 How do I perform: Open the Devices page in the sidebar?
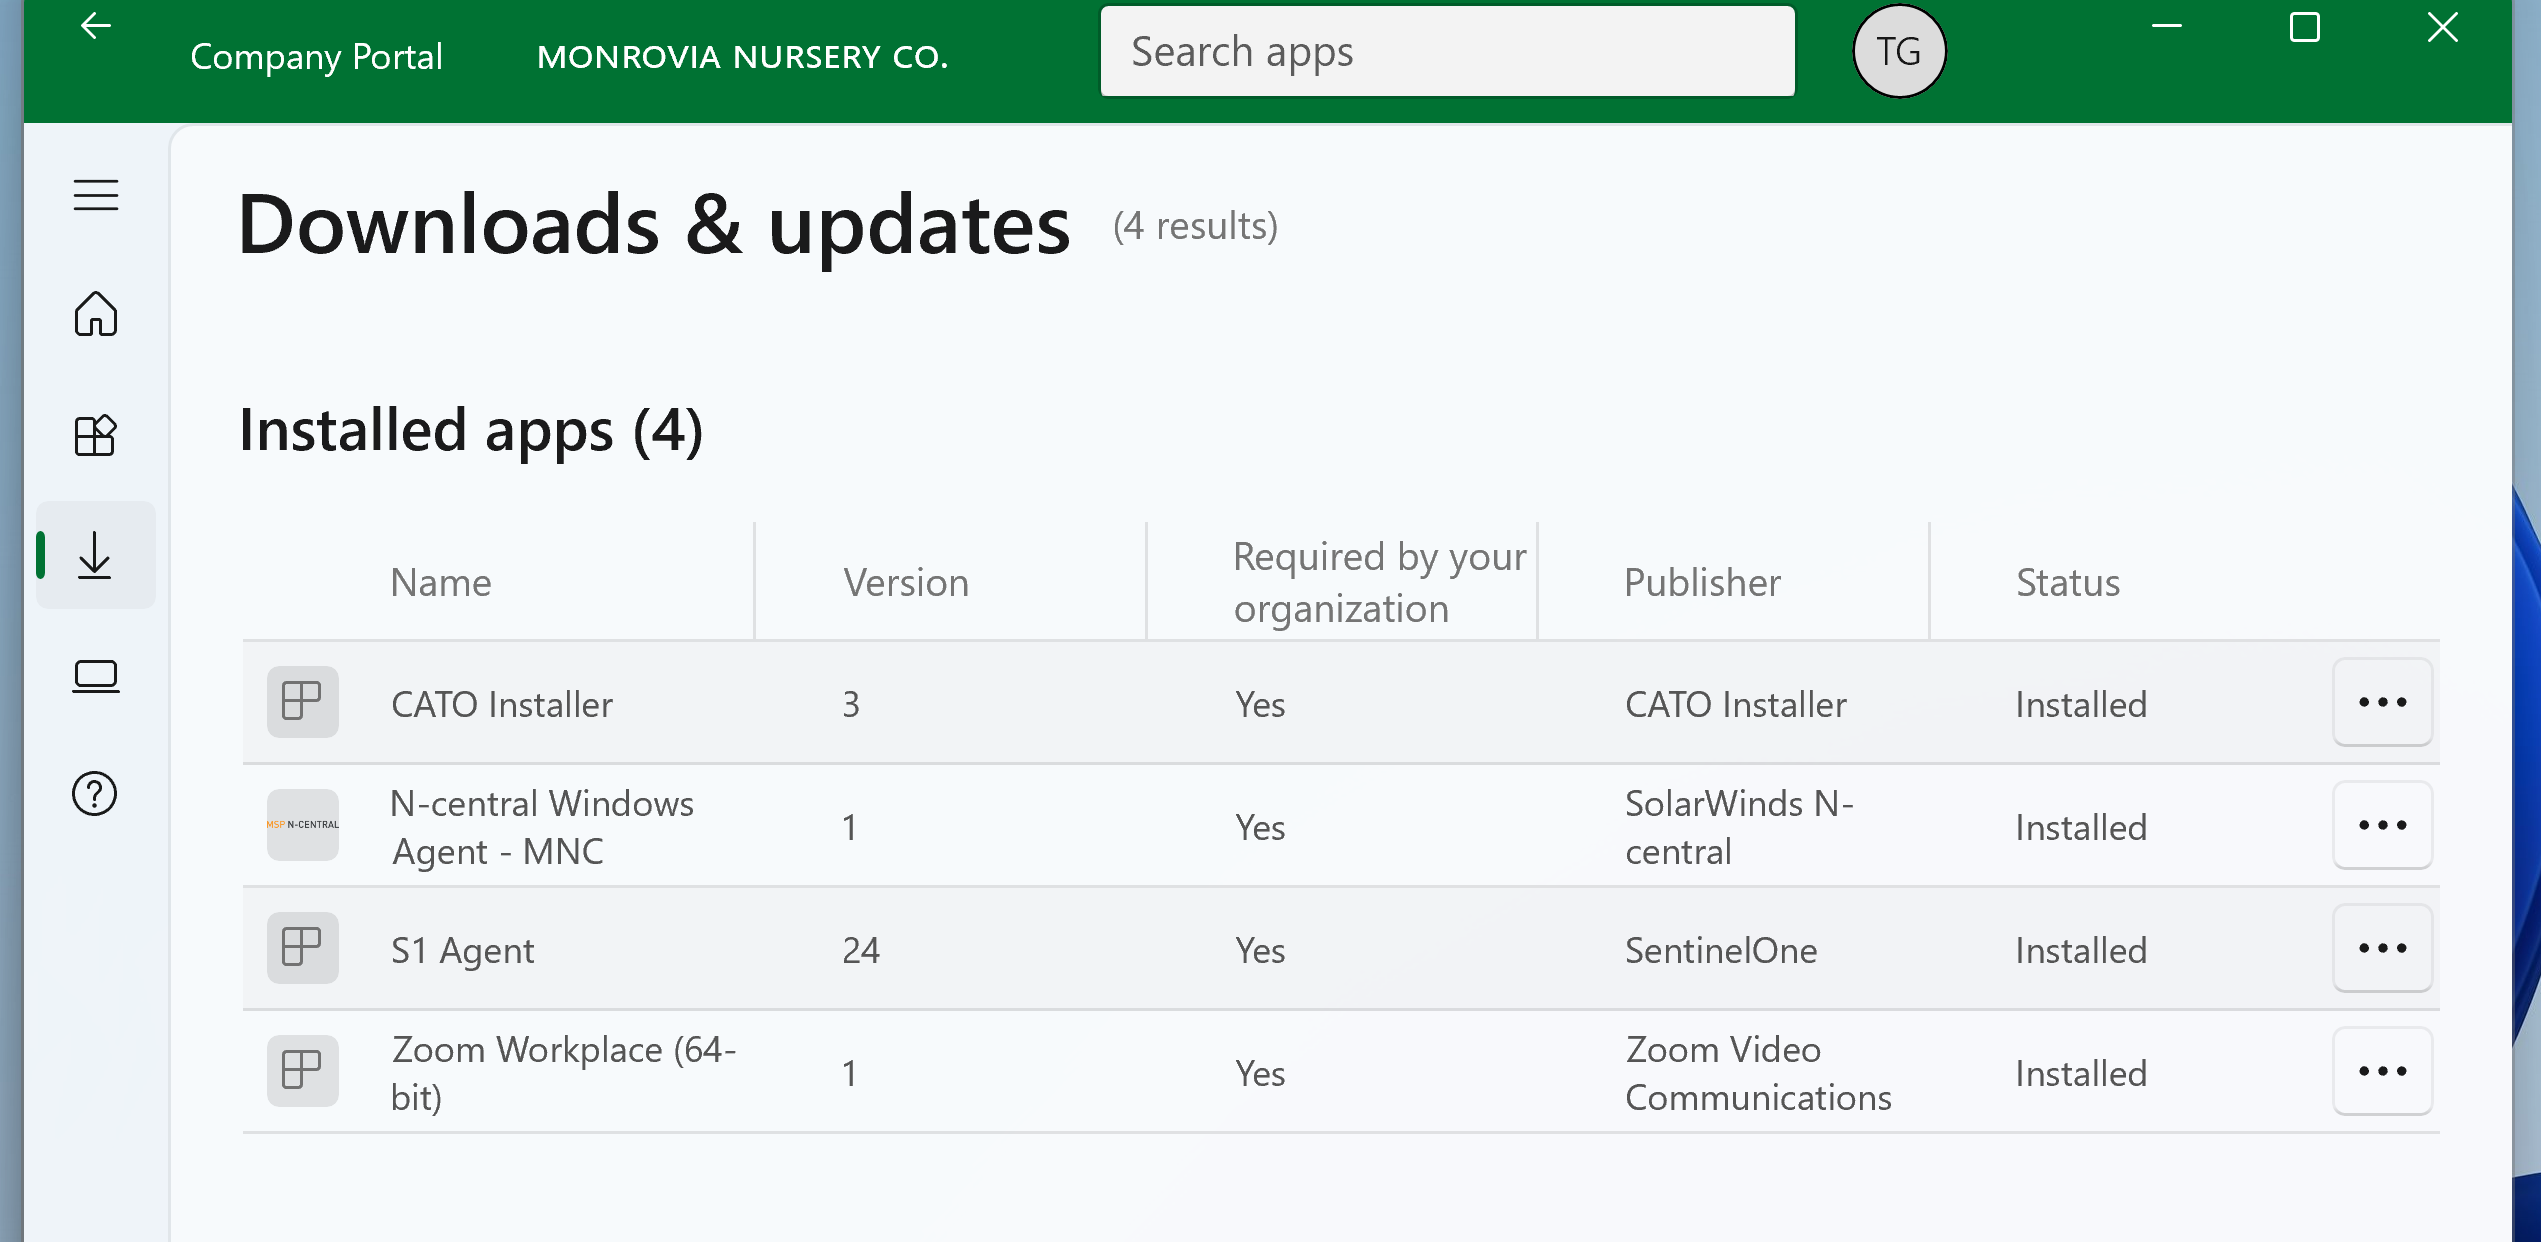coord(96,676)
